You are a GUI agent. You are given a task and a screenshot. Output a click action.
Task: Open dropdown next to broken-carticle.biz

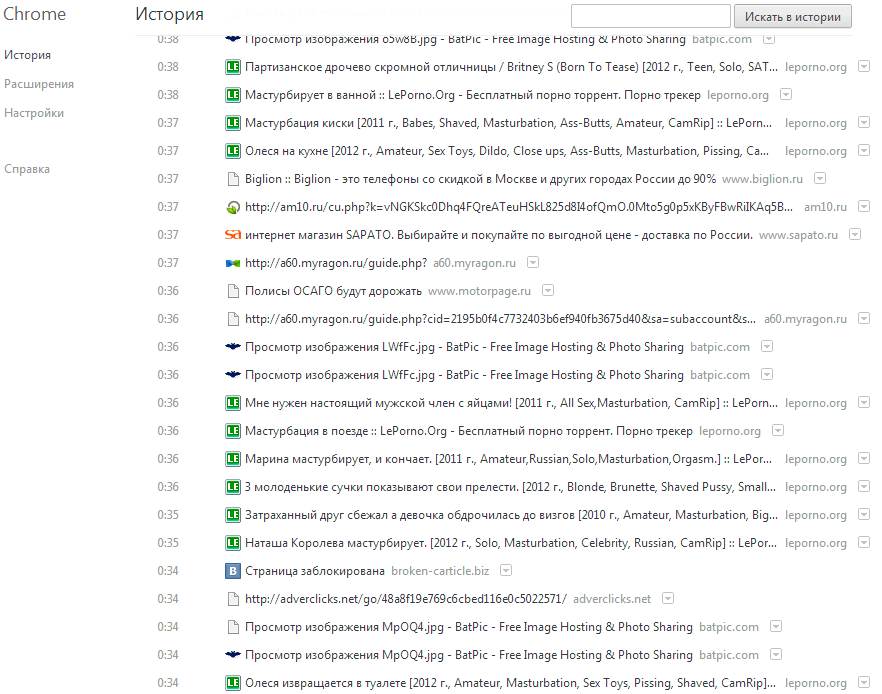point(506,570)
